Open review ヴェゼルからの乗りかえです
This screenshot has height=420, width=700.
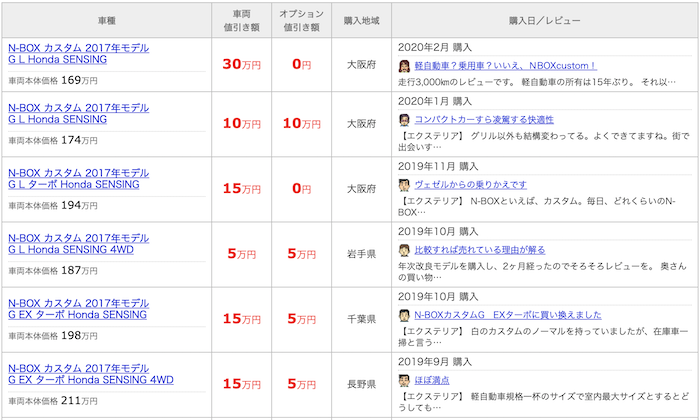[x=471, y=185]
